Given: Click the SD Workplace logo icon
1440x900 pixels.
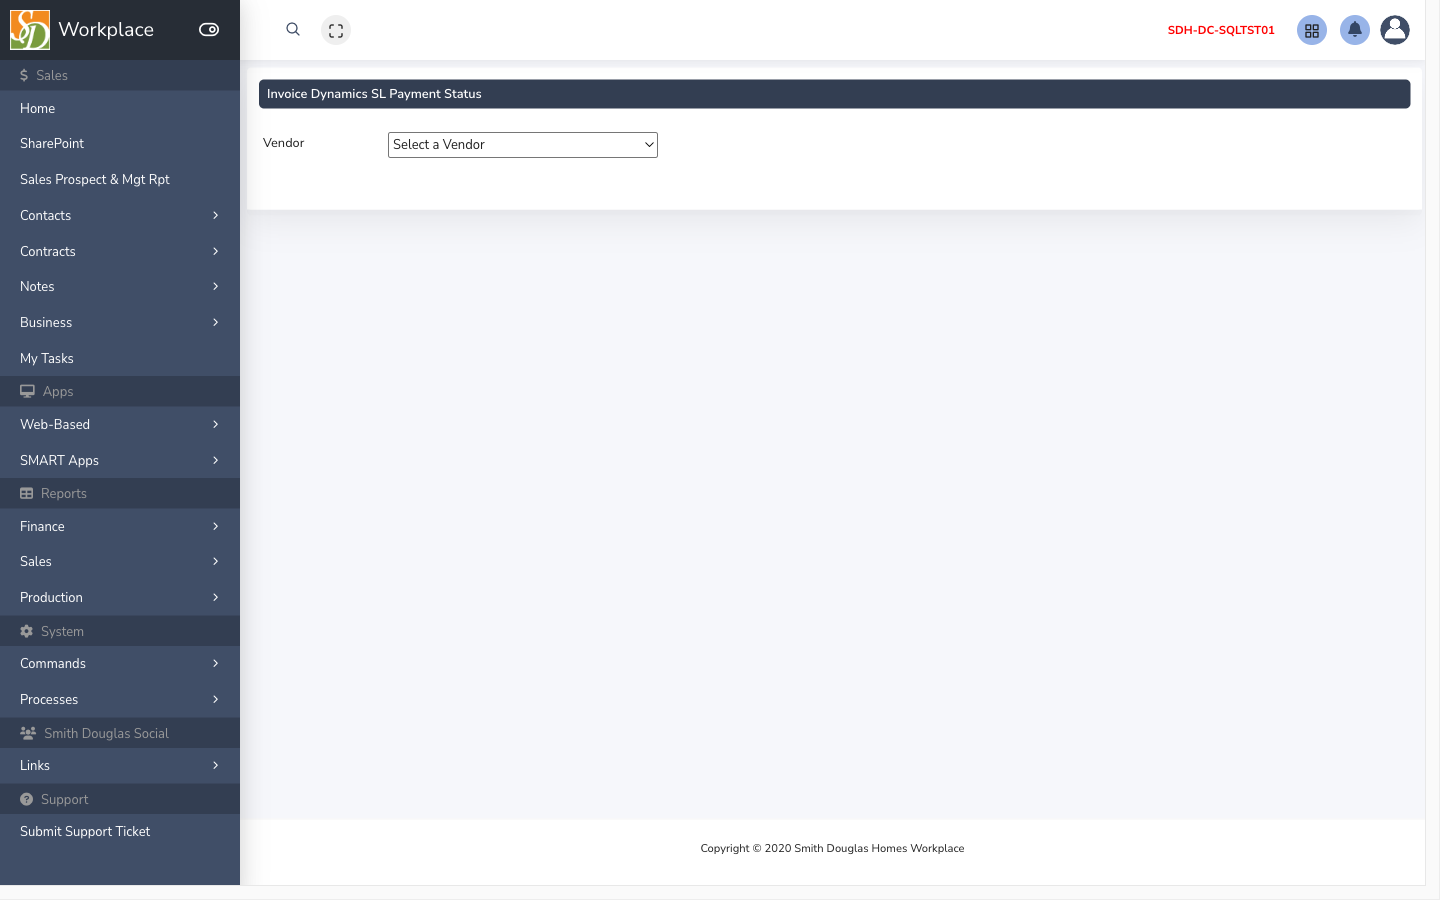Looking at the screenshot, I should (30, 30).
